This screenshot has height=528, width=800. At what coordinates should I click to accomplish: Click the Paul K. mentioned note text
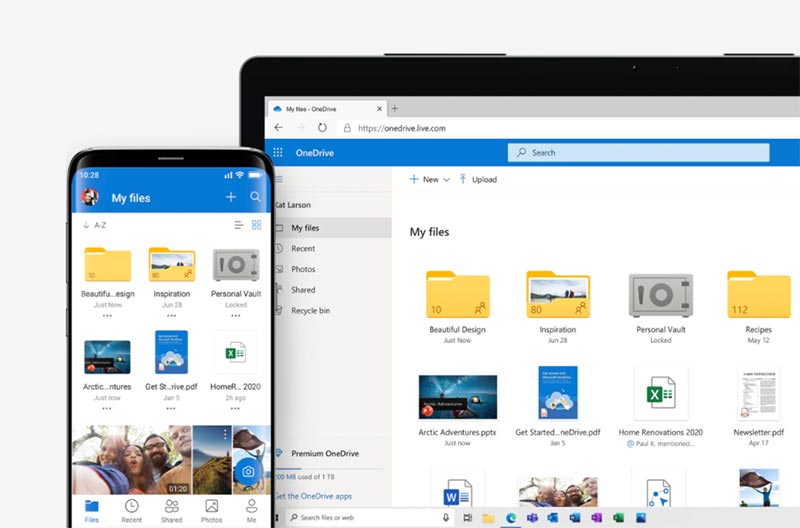click(x=660, y=443)
